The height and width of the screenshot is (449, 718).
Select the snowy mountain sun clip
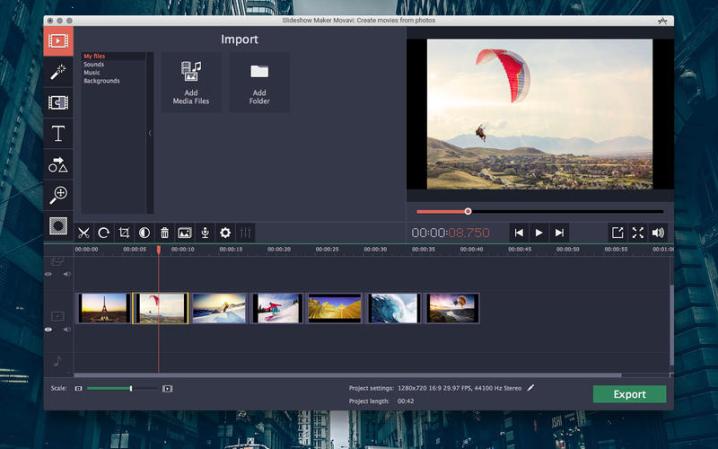pyautogui.click(x=219, y=308)
